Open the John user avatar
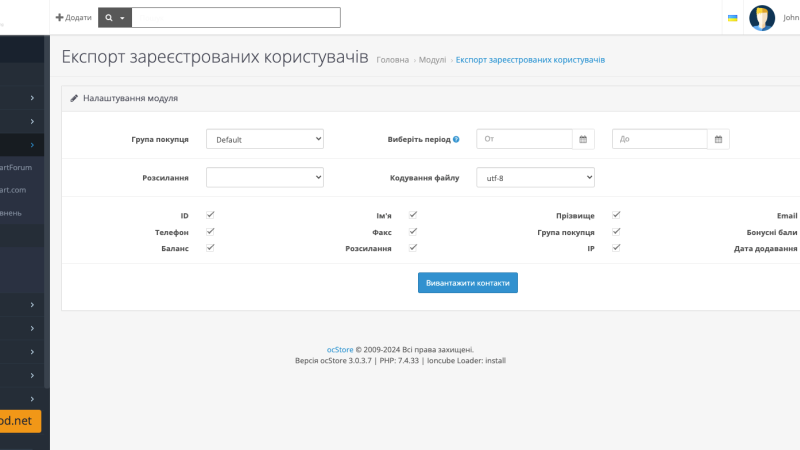The width and height of the screenshot is (800, 450). [762, 18]
